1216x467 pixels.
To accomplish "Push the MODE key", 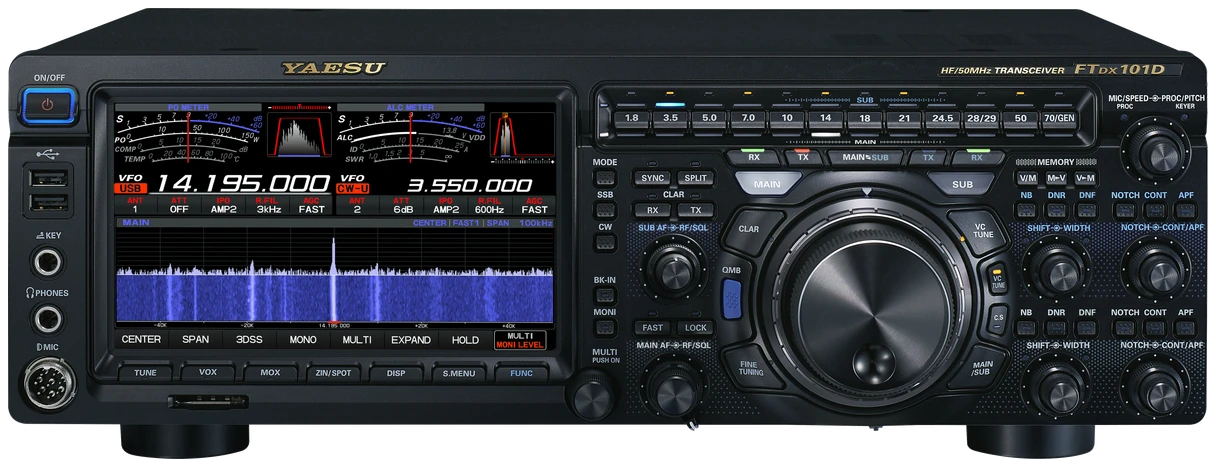I will point(604,178).
